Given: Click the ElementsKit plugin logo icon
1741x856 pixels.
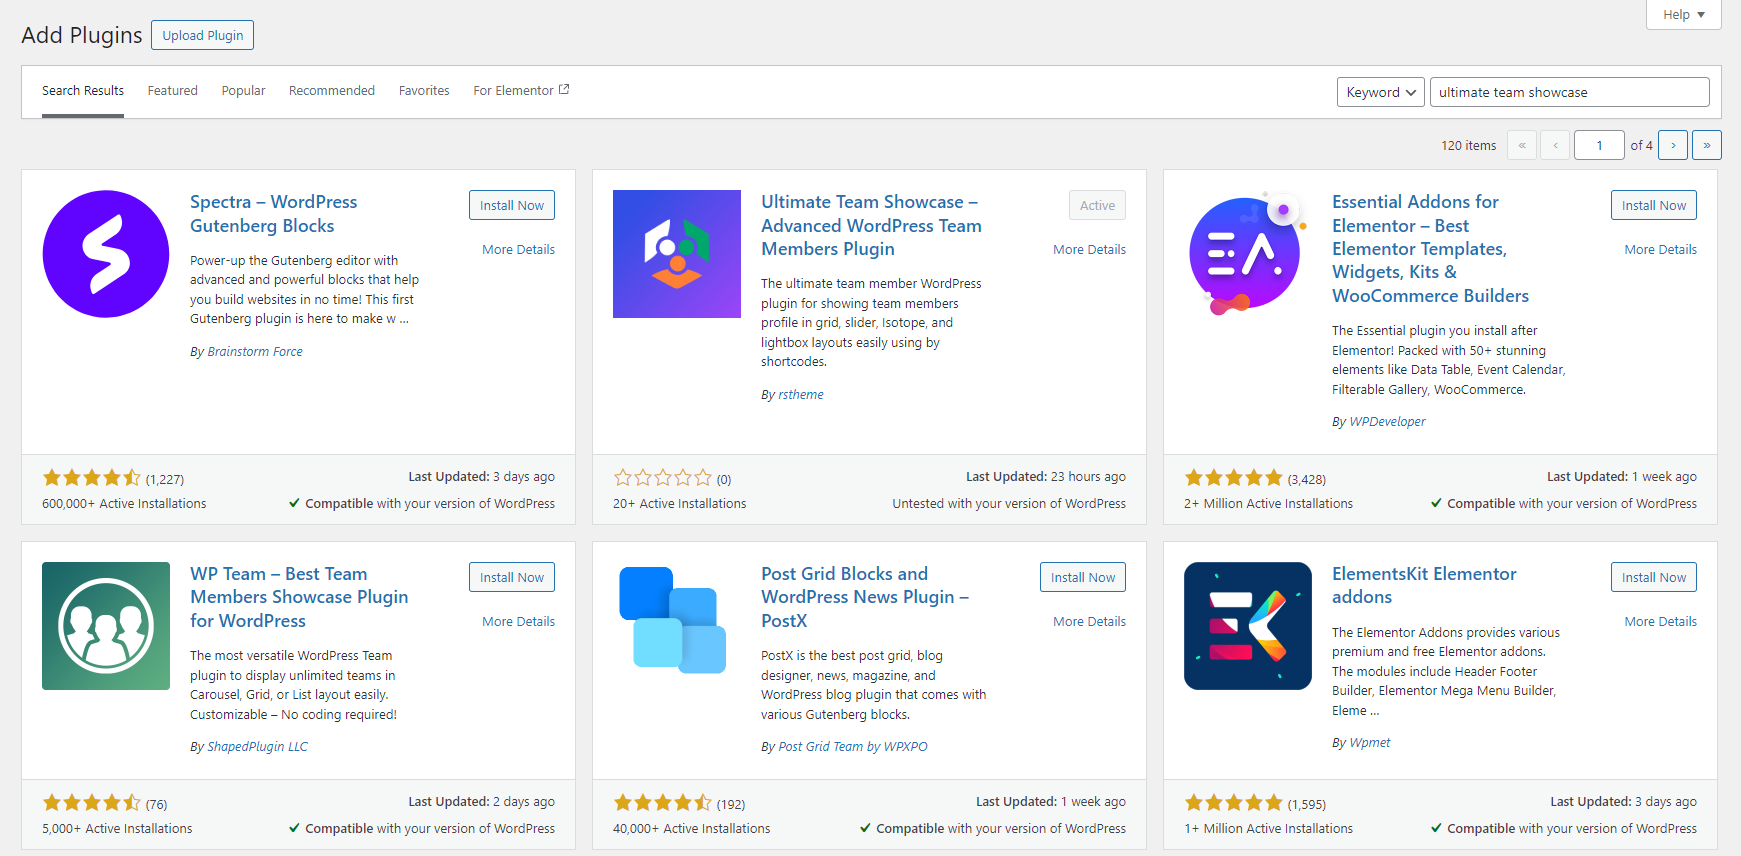Looking at the screenshot, I should (1248, 626).
